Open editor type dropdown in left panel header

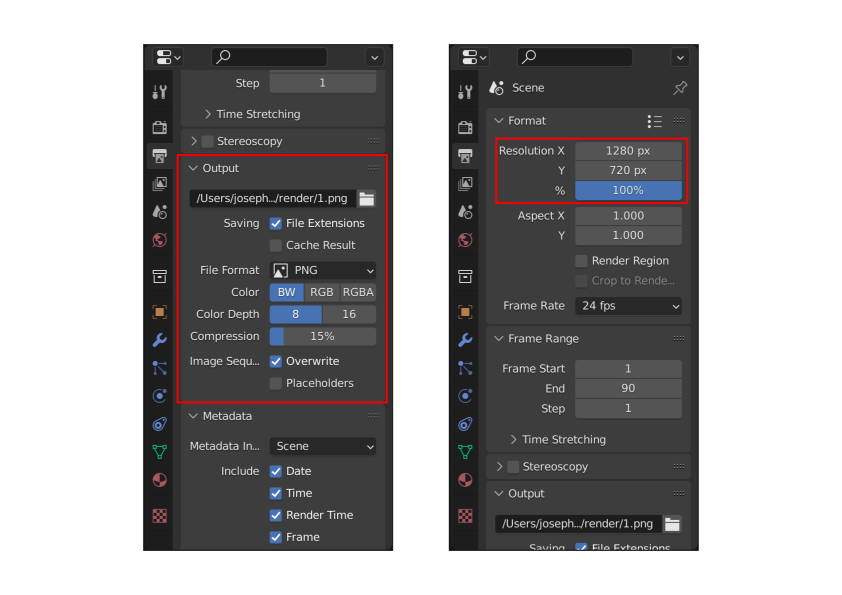point(168,57)
